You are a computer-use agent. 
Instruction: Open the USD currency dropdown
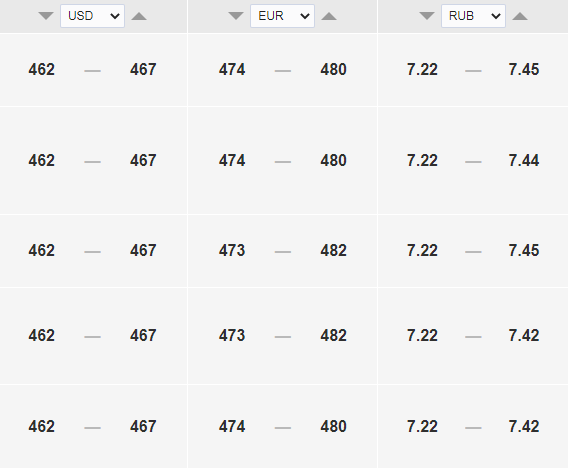(x=92, y=16)
